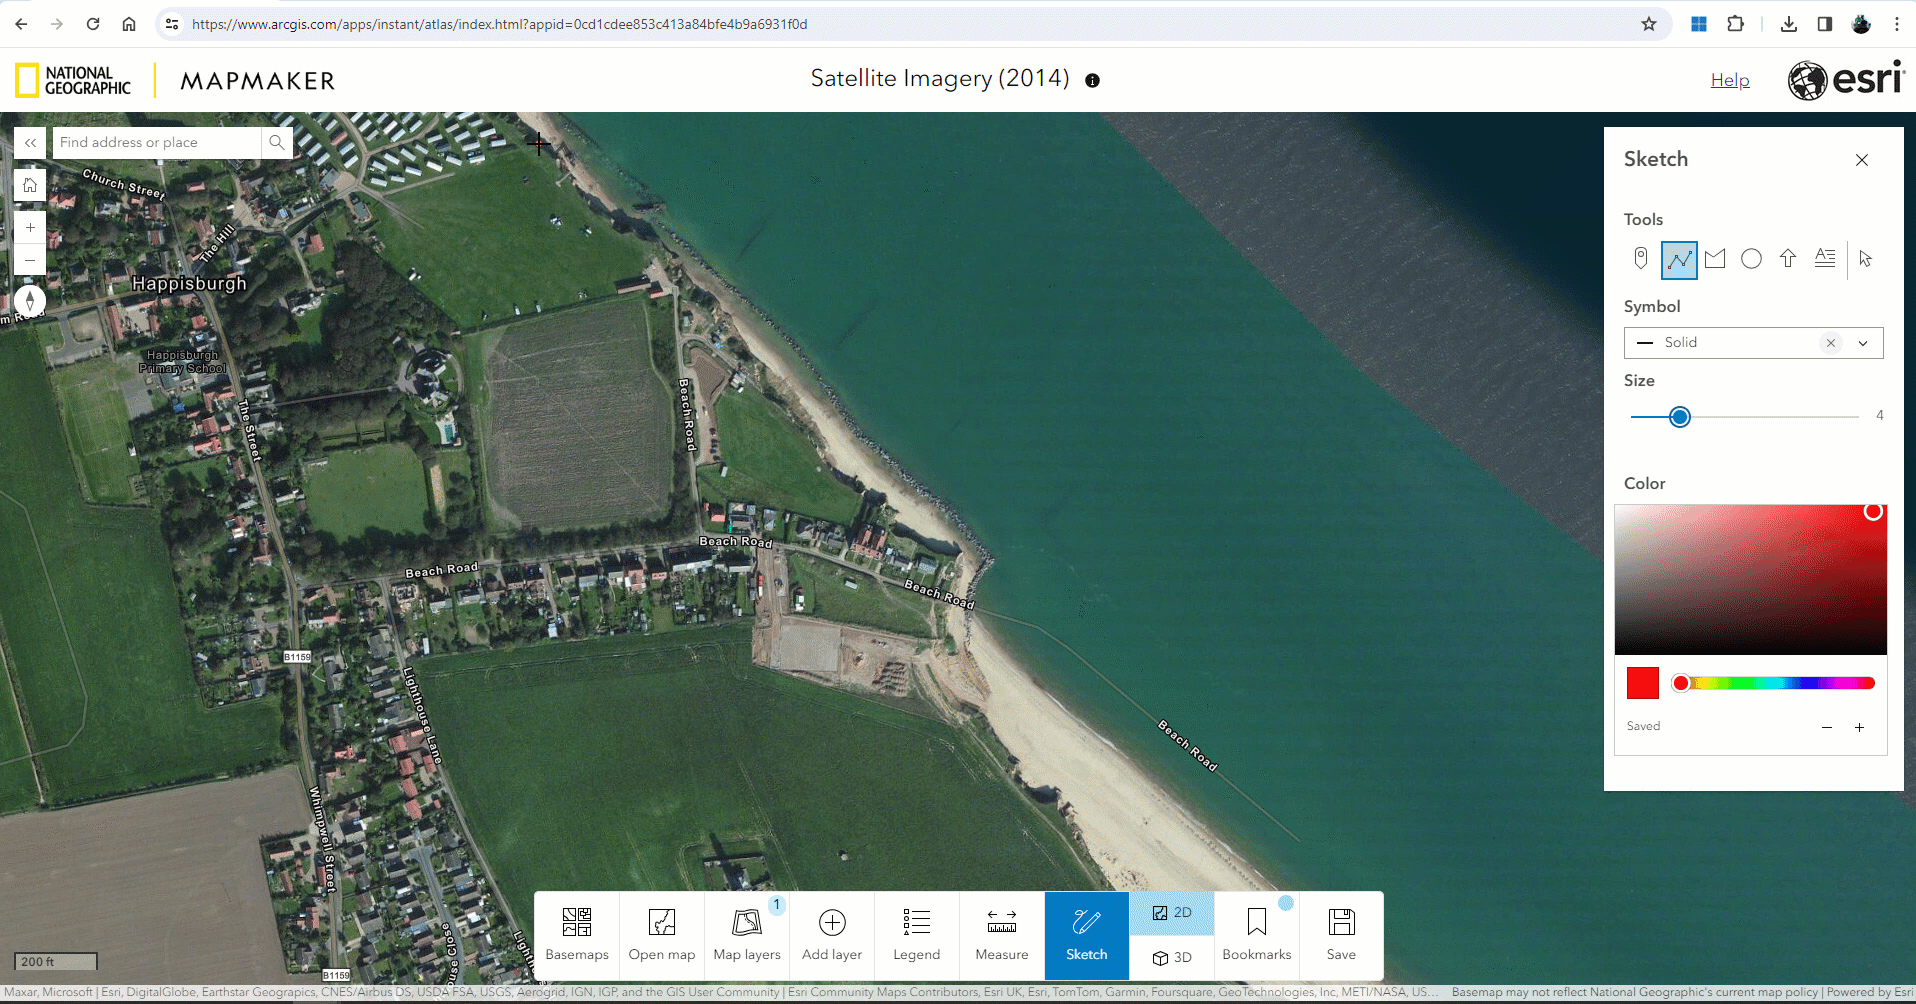Open the Measure tool

click(x=1001, y=933)
